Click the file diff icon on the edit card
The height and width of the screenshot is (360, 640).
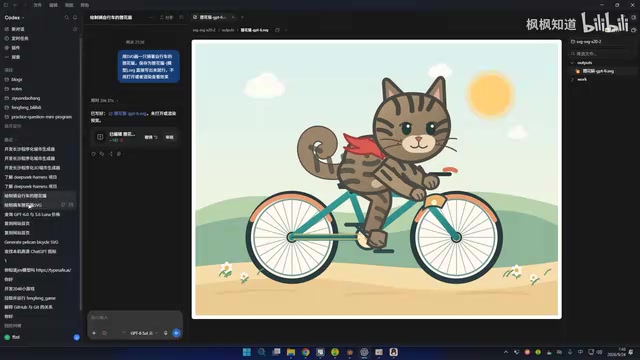tap(100, 137)
